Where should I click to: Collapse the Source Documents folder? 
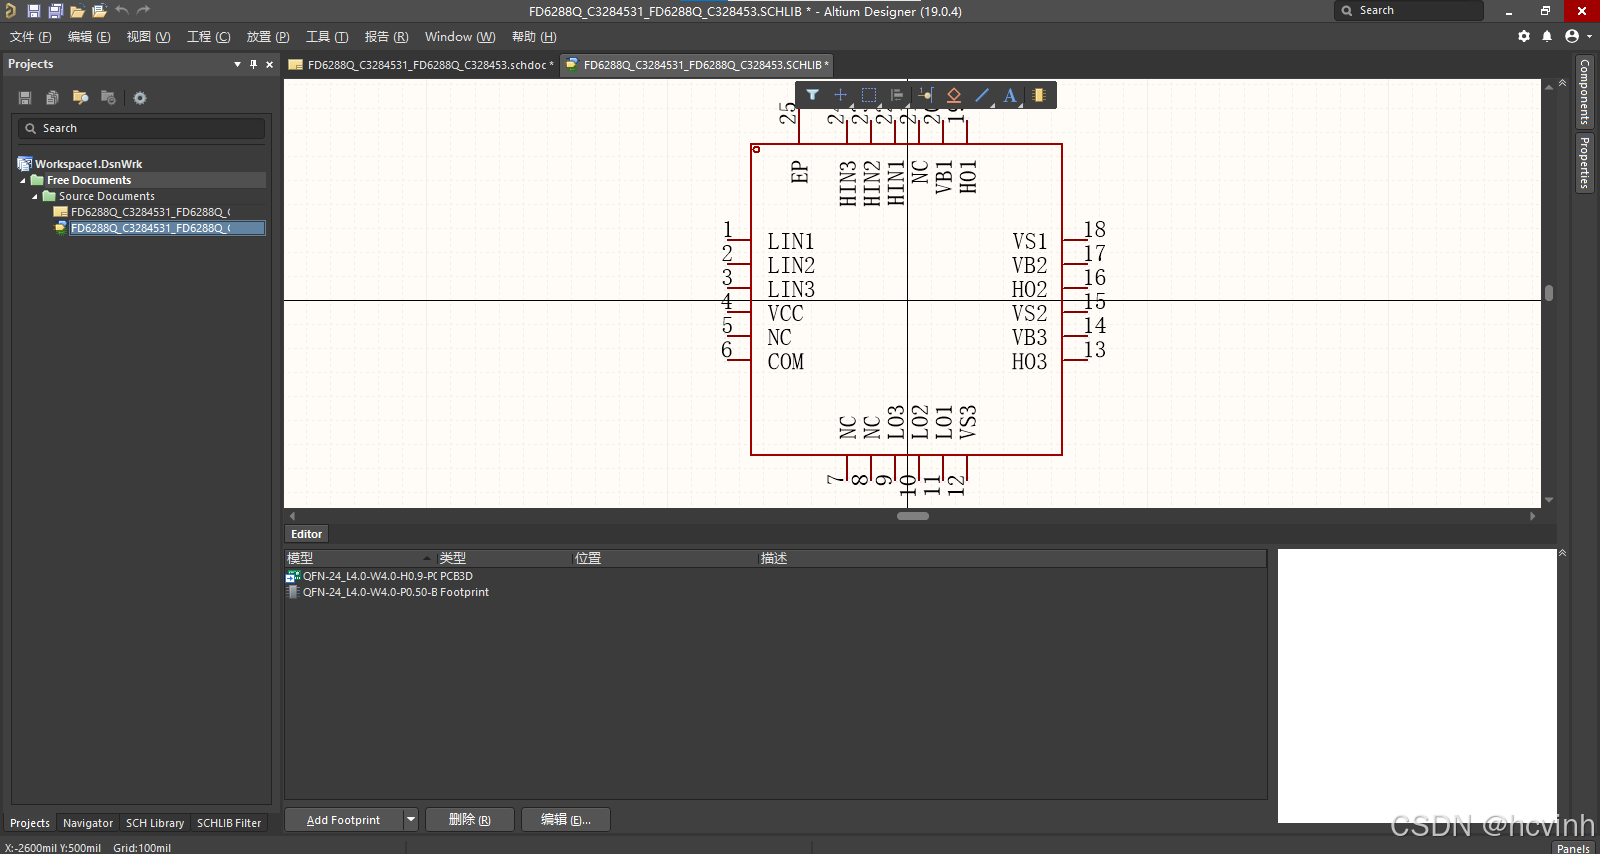[x=35, y=197]
